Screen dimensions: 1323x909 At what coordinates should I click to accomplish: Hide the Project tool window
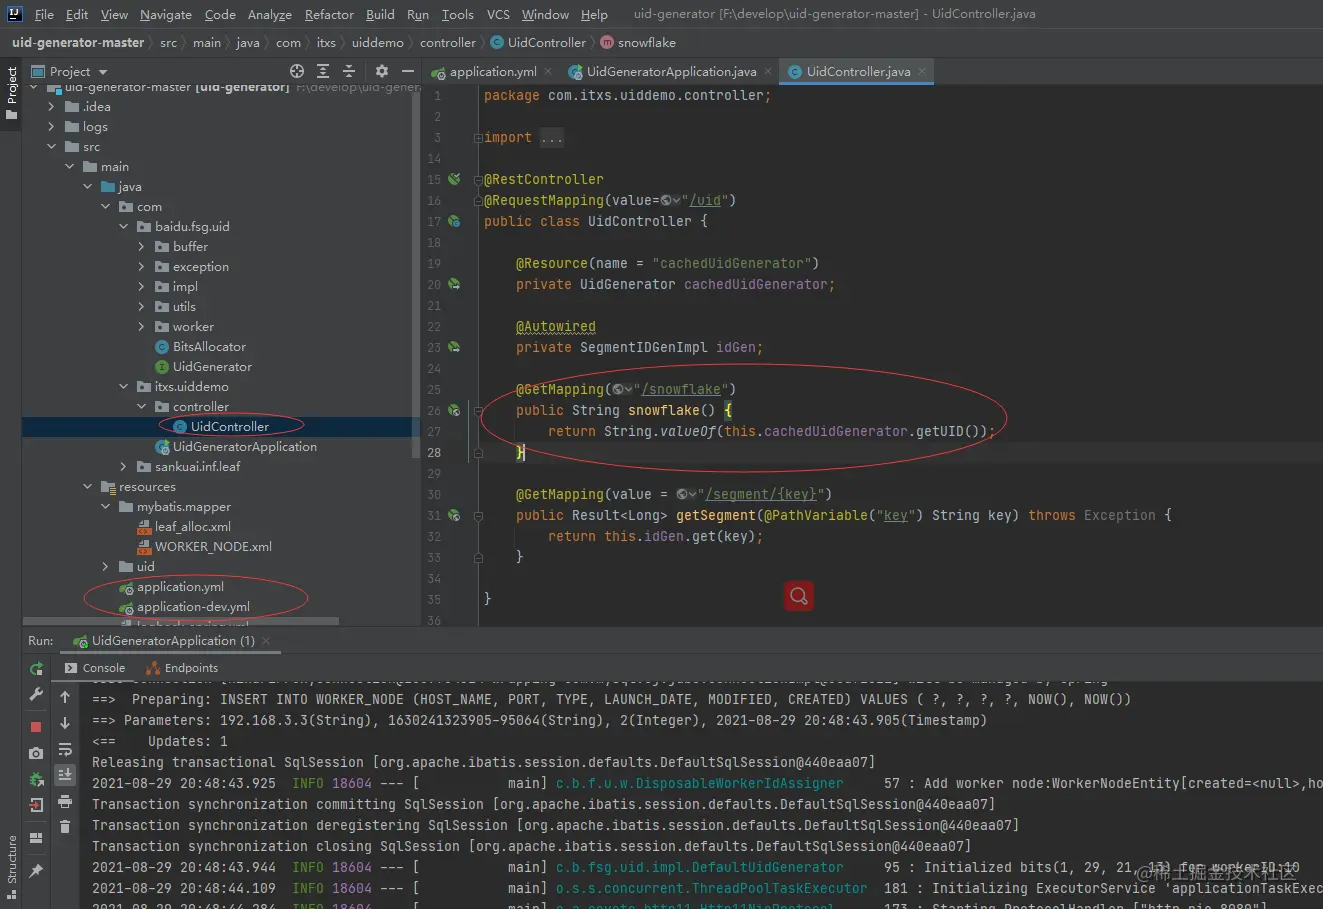click(x=408, y=71)
